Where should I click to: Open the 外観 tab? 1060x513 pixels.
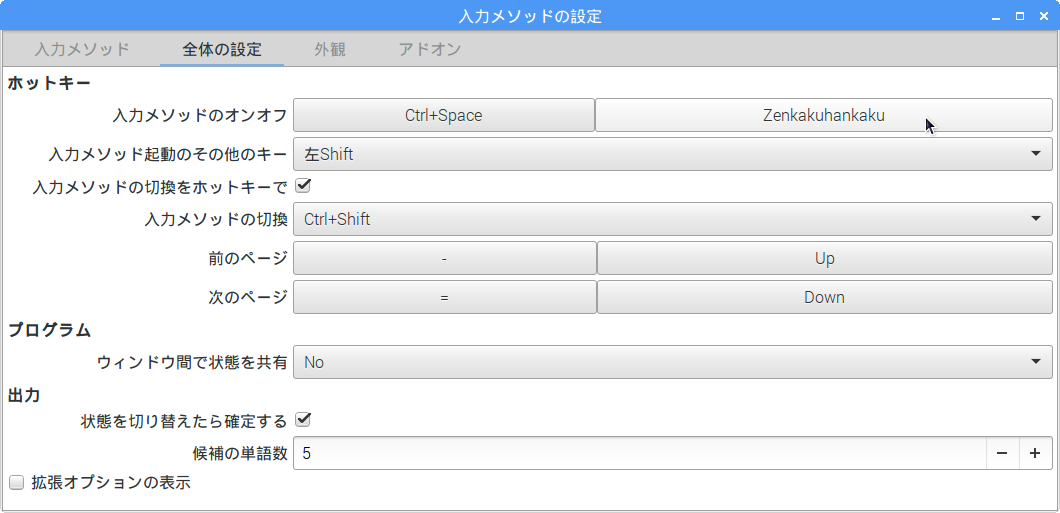click(x=330, y=49)
